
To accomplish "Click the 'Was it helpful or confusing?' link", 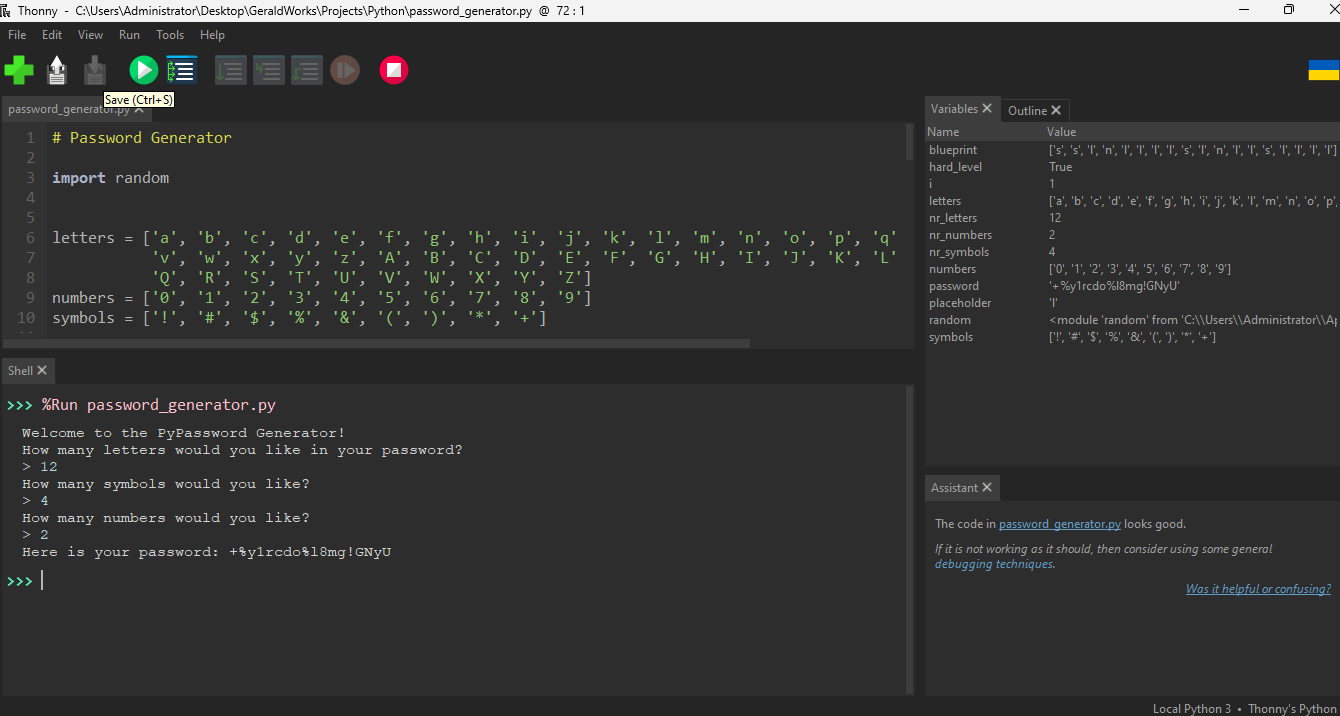I will pos(1258,589).
